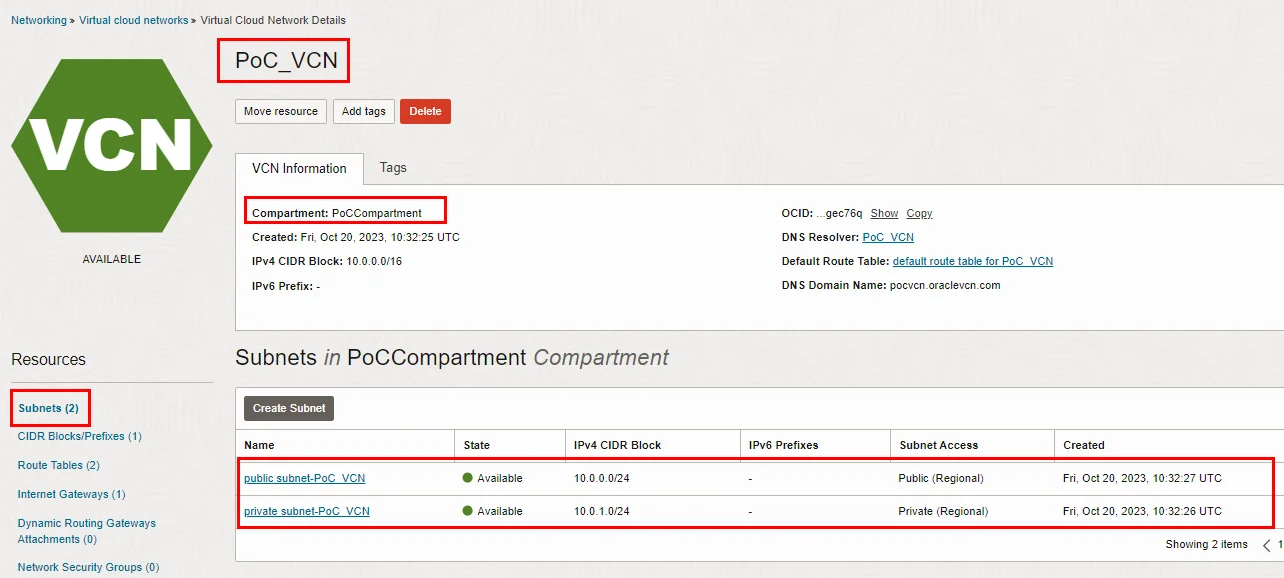Click the Add tags button
Image resolution: width=1284 pixels, height=578 pixels.
(363, 111)
